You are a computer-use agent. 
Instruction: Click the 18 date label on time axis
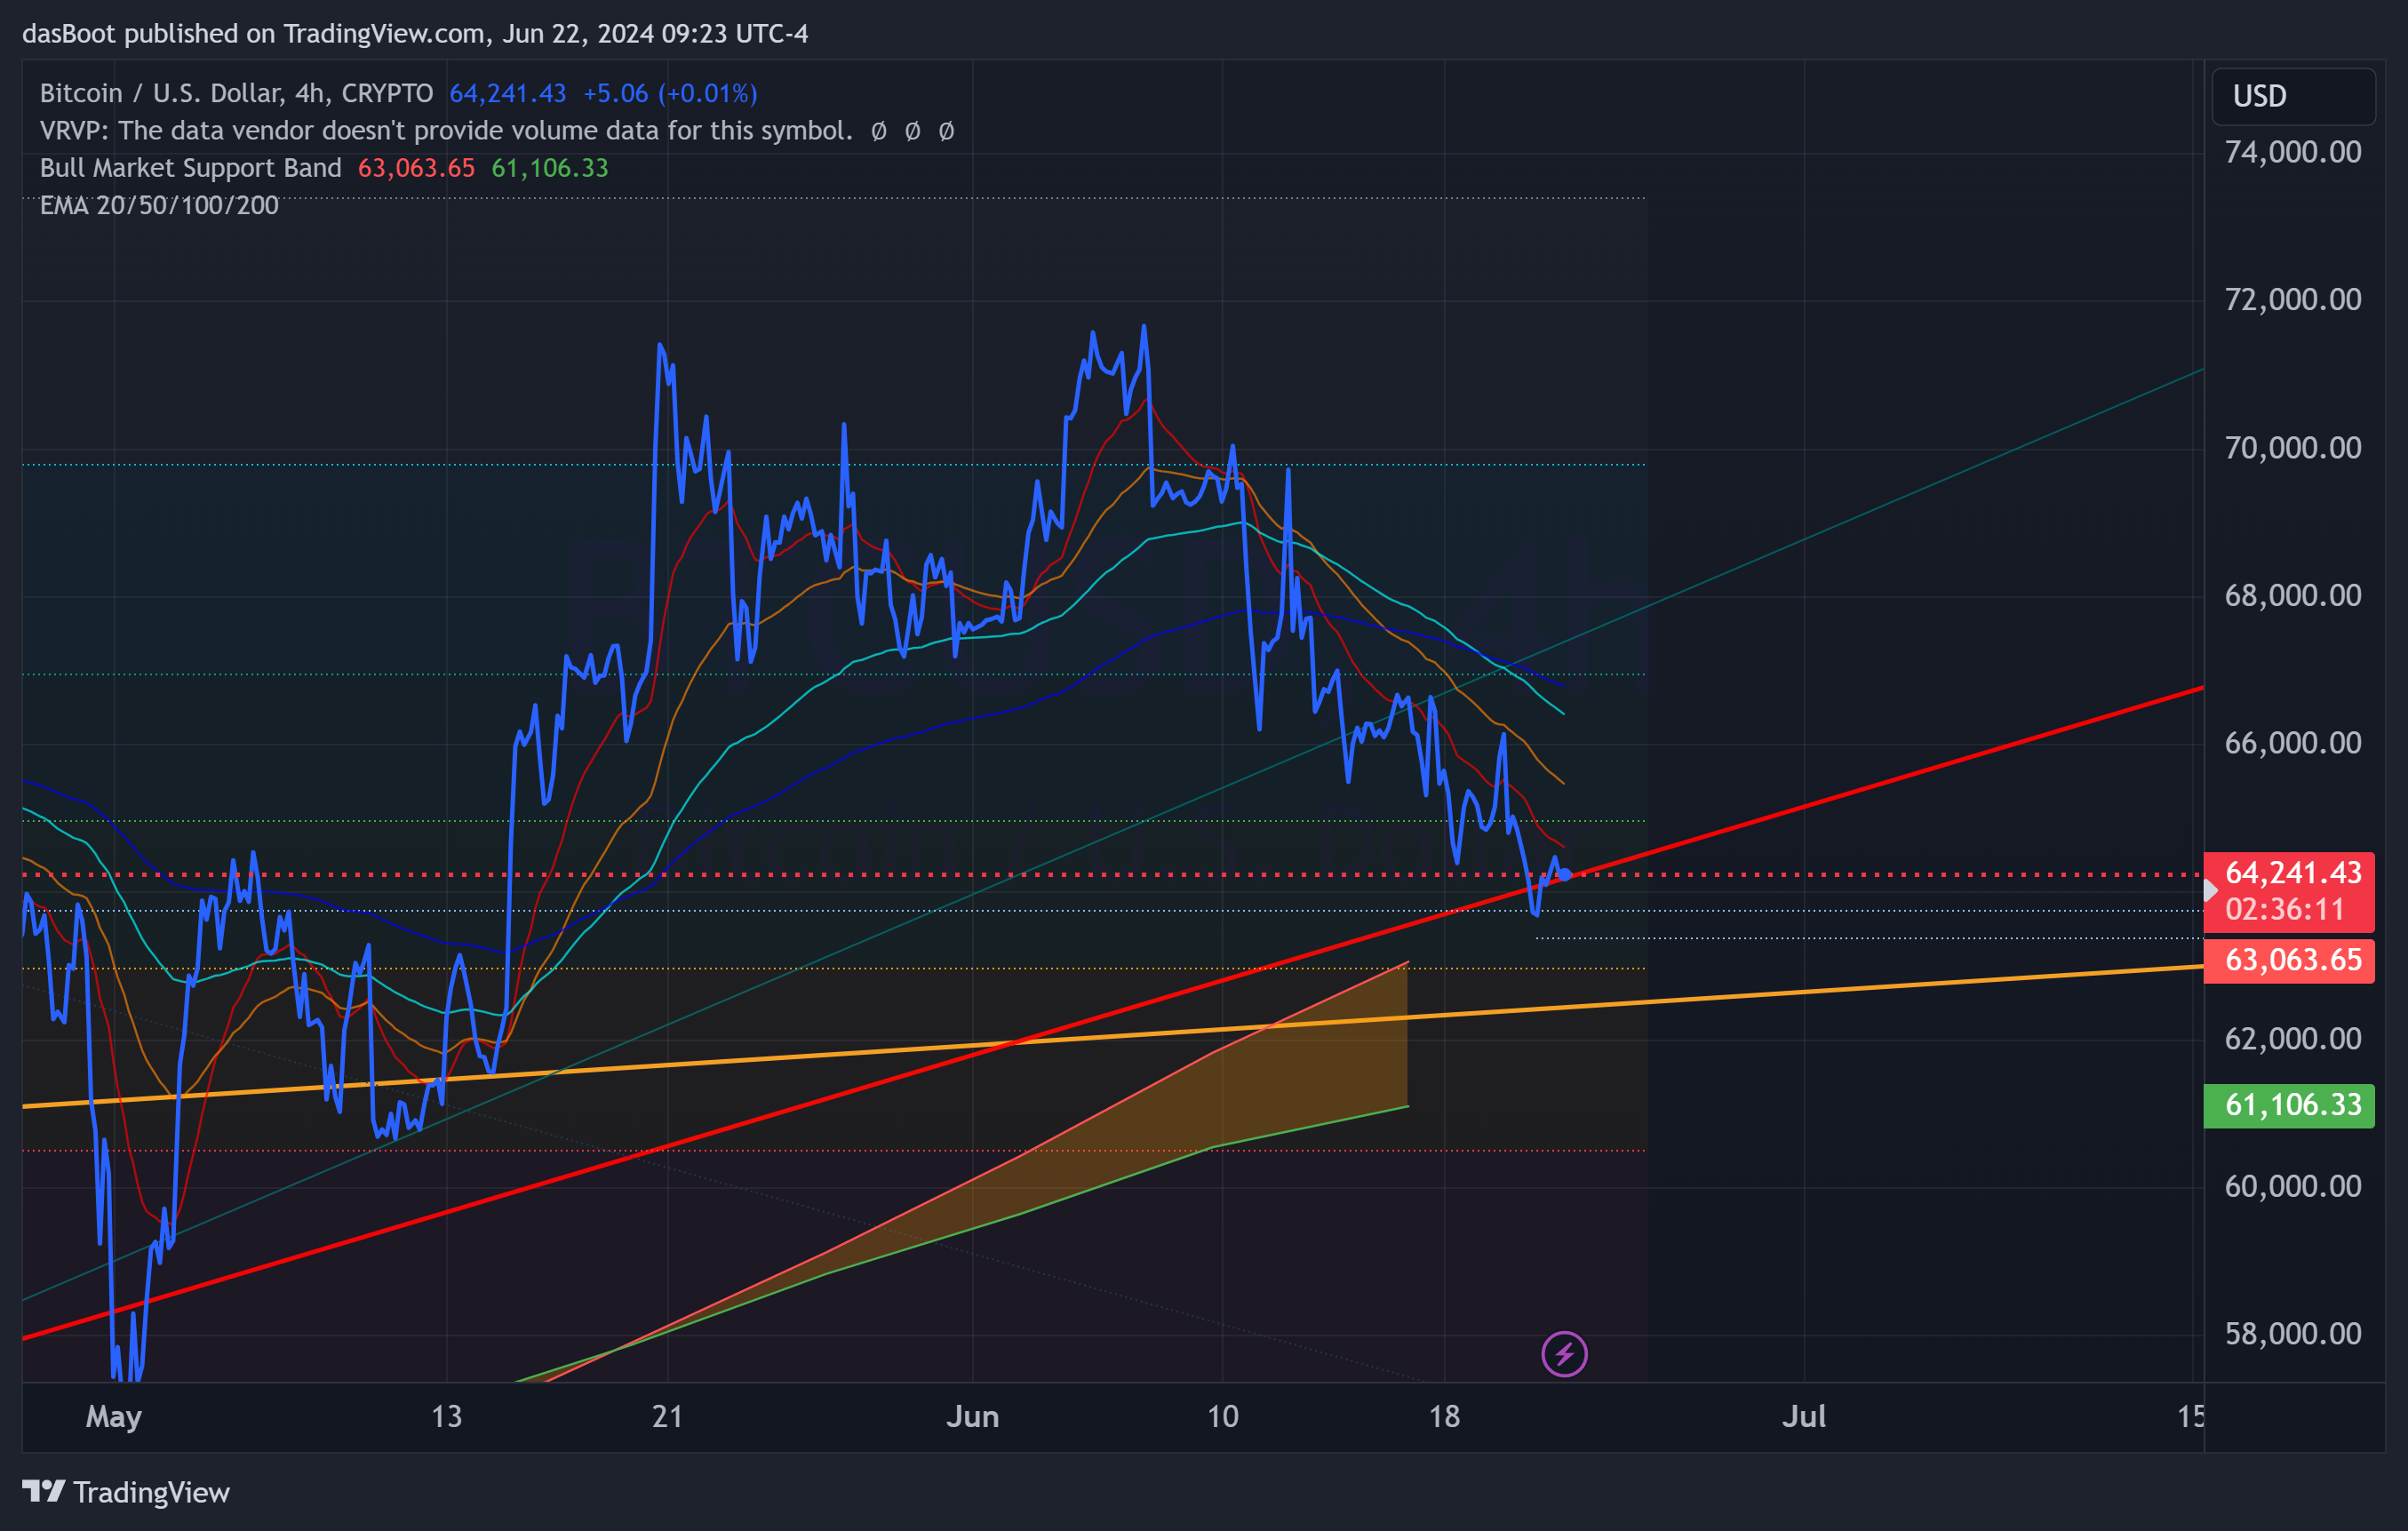pyautogui.click(x=1444, y=1416)
